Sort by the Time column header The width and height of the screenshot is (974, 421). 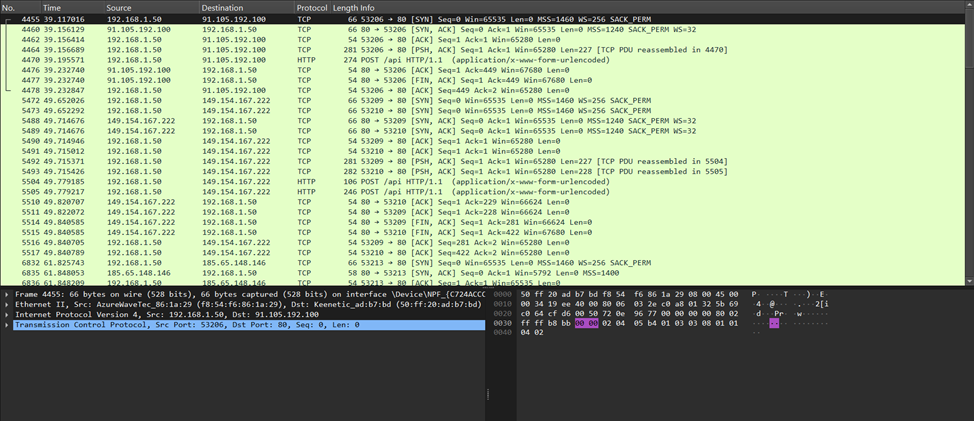coord(52,7)
